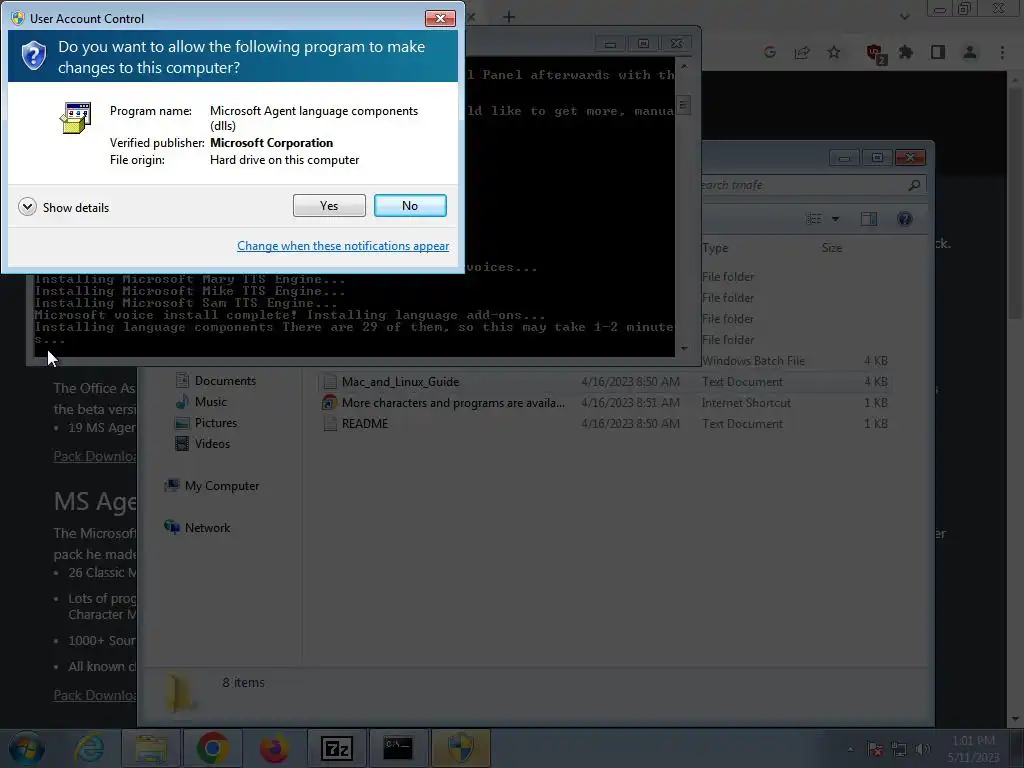Close the User Account Control dialog
The width and height of the screenshot is (1024, 768).
440,18
